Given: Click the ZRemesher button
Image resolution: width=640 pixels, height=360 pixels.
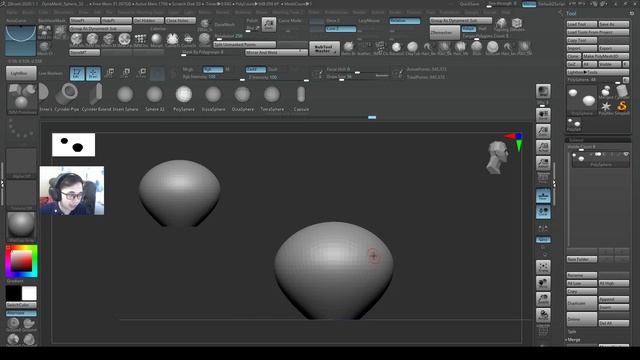Looking at the screenshot, I should (444, 33).
